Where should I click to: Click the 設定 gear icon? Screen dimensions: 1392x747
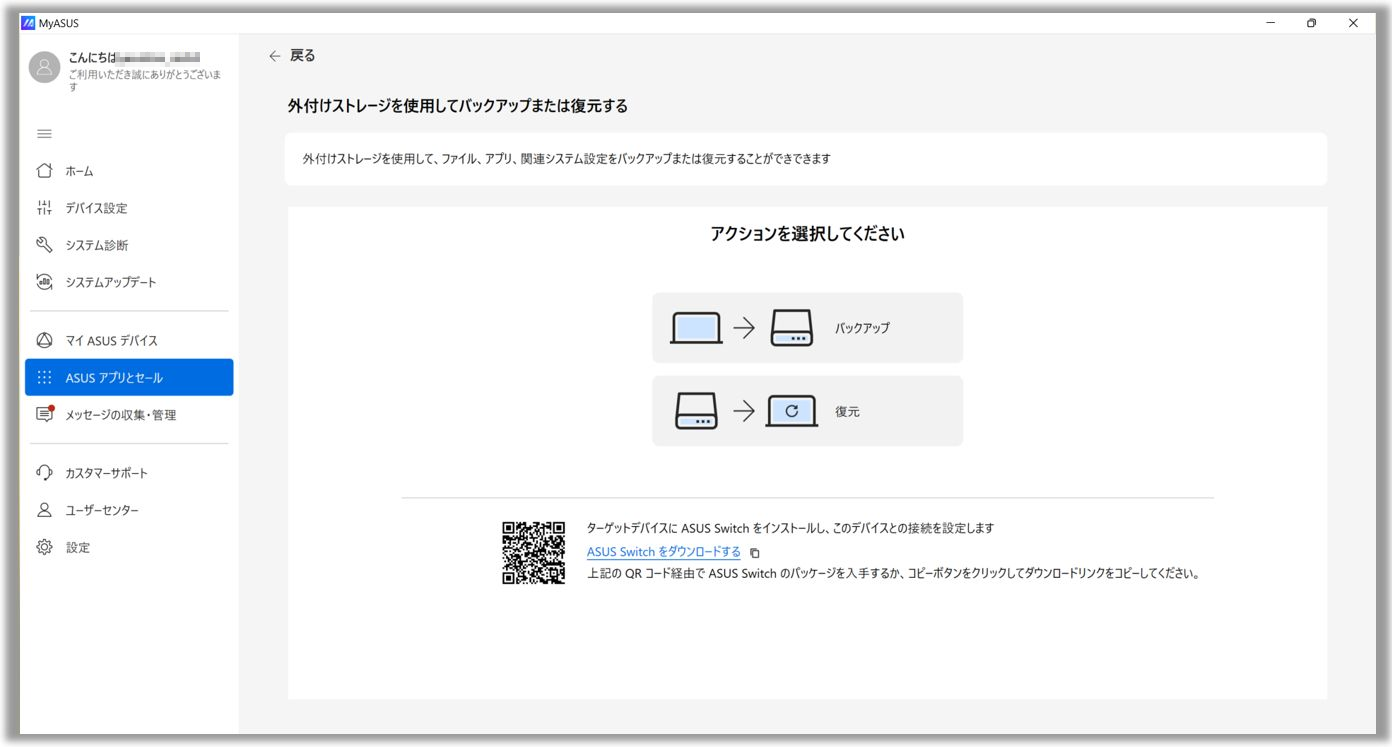tap(44, 547)
